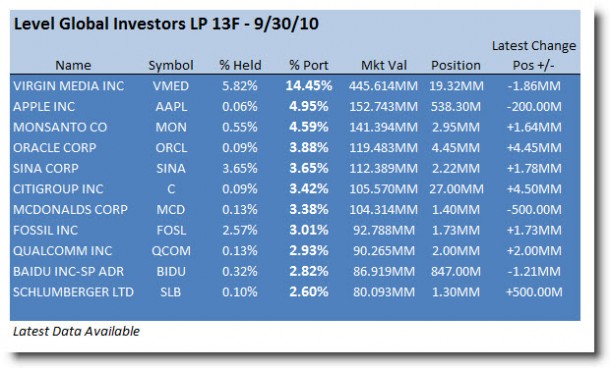The width and height of the screenshot is (610, 368).
Task: Click the % Held column header
Action: pyautogui.click(x=240, y=65)
